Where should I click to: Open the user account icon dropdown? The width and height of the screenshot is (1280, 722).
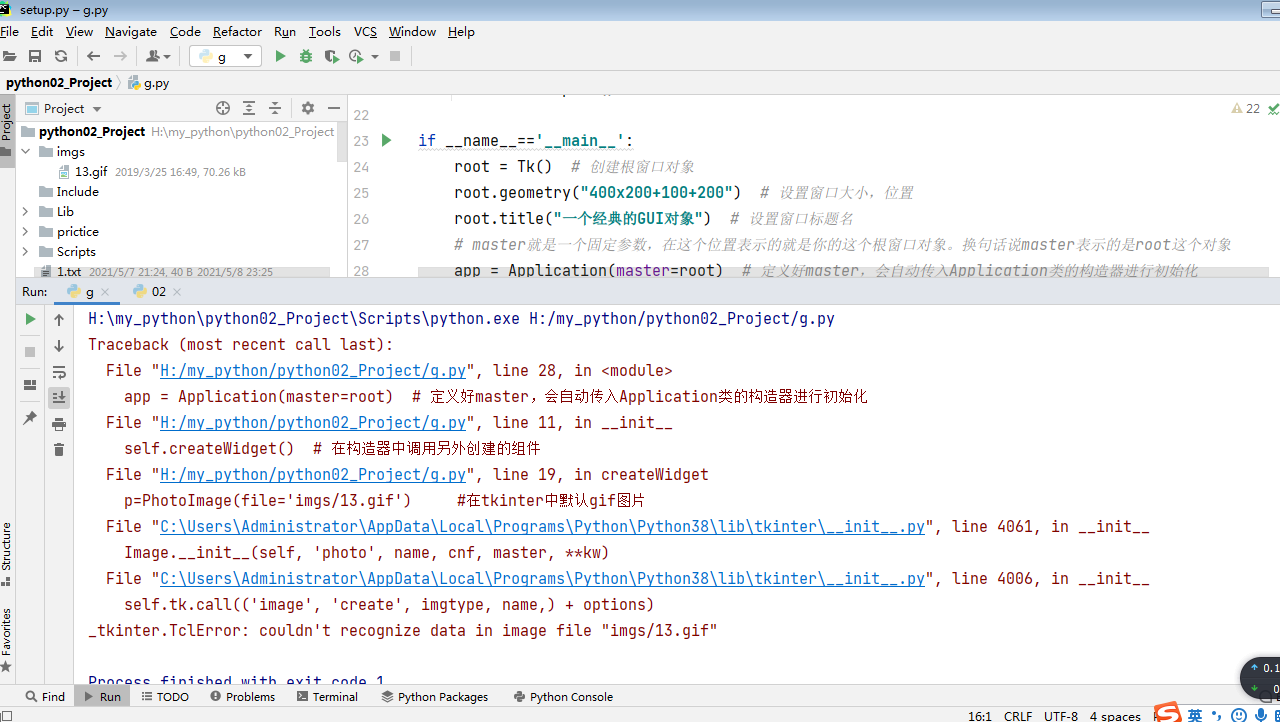click(158, 57)
